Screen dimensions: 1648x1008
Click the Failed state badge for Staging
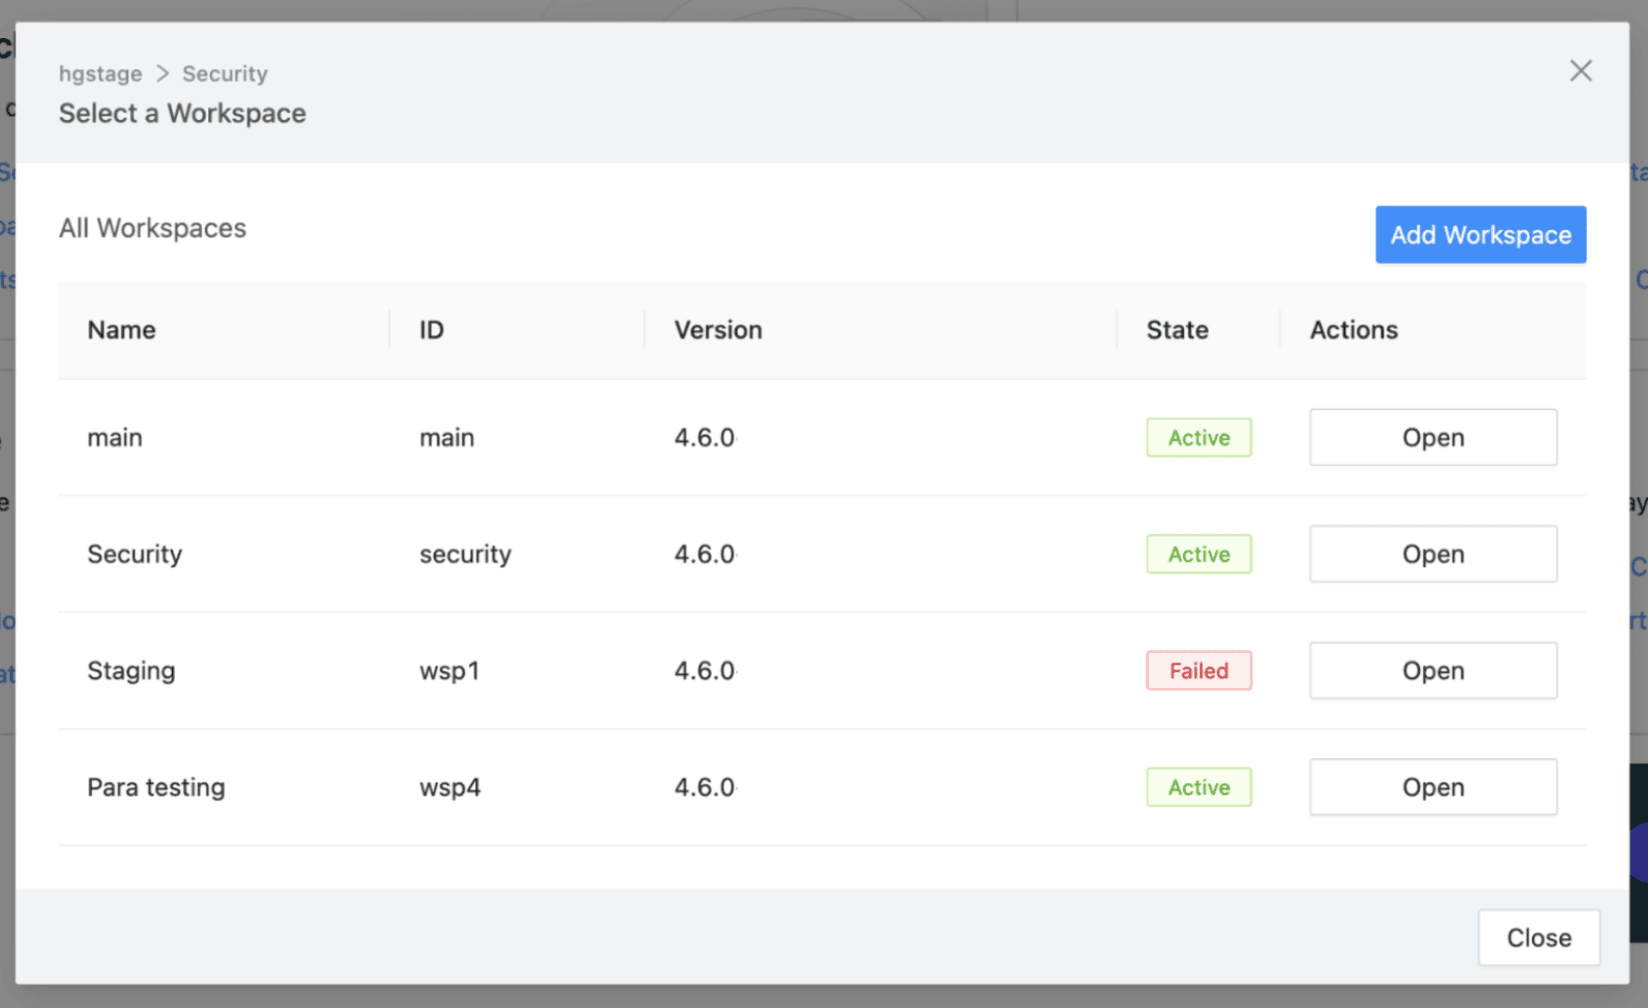[1198, 671]
